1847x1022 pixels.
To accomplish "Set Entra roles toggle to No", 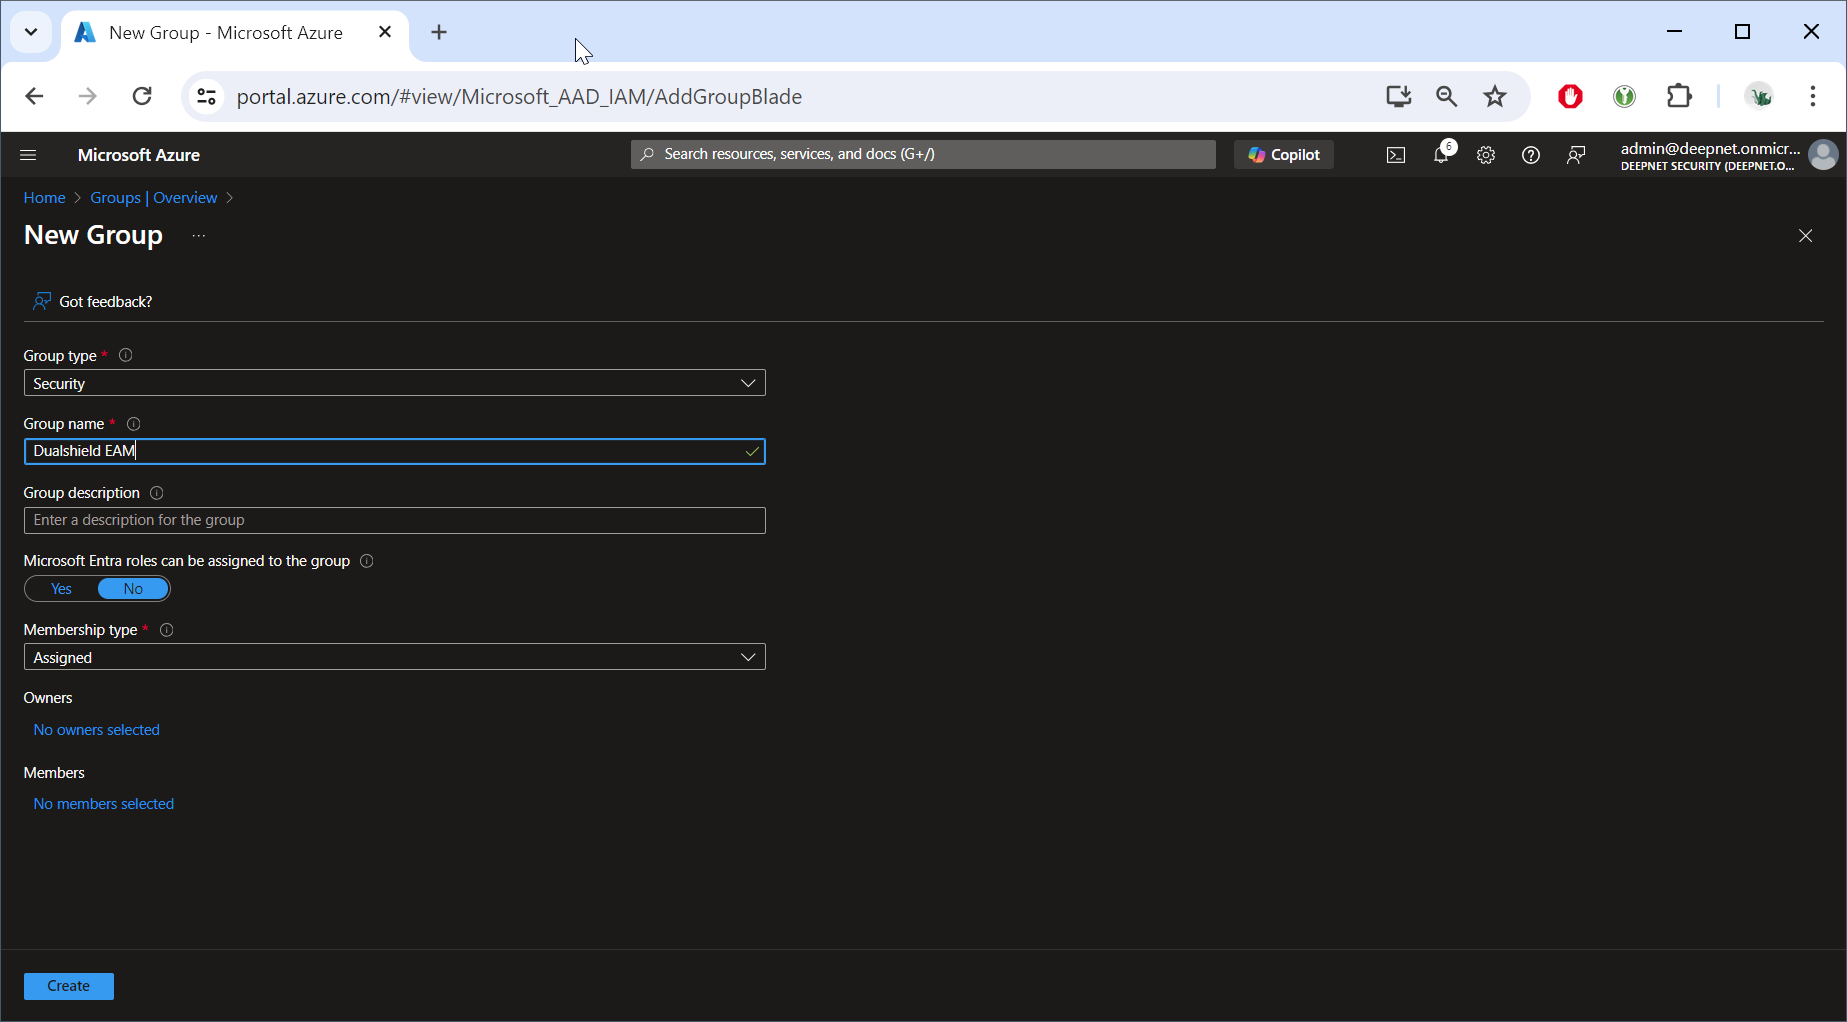I will pyautogui.click(x=133, y=589).
